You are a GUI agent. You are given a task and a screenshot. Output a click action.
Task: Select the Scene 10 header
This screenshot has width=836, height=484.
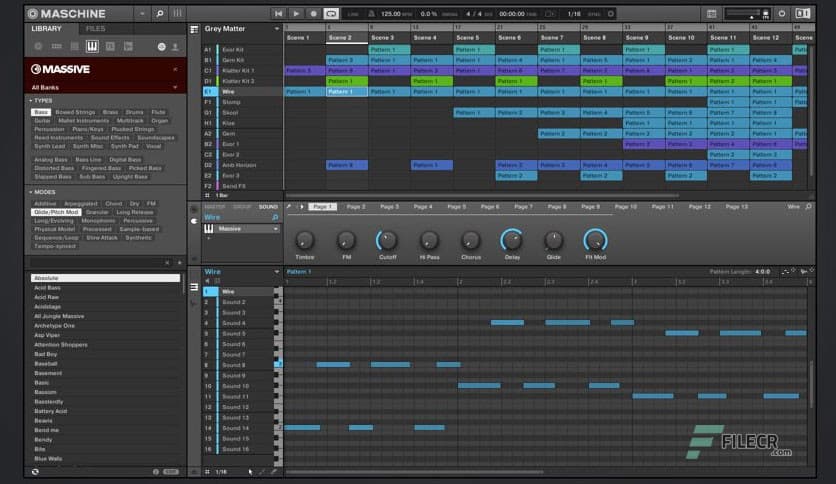(686, 38)
